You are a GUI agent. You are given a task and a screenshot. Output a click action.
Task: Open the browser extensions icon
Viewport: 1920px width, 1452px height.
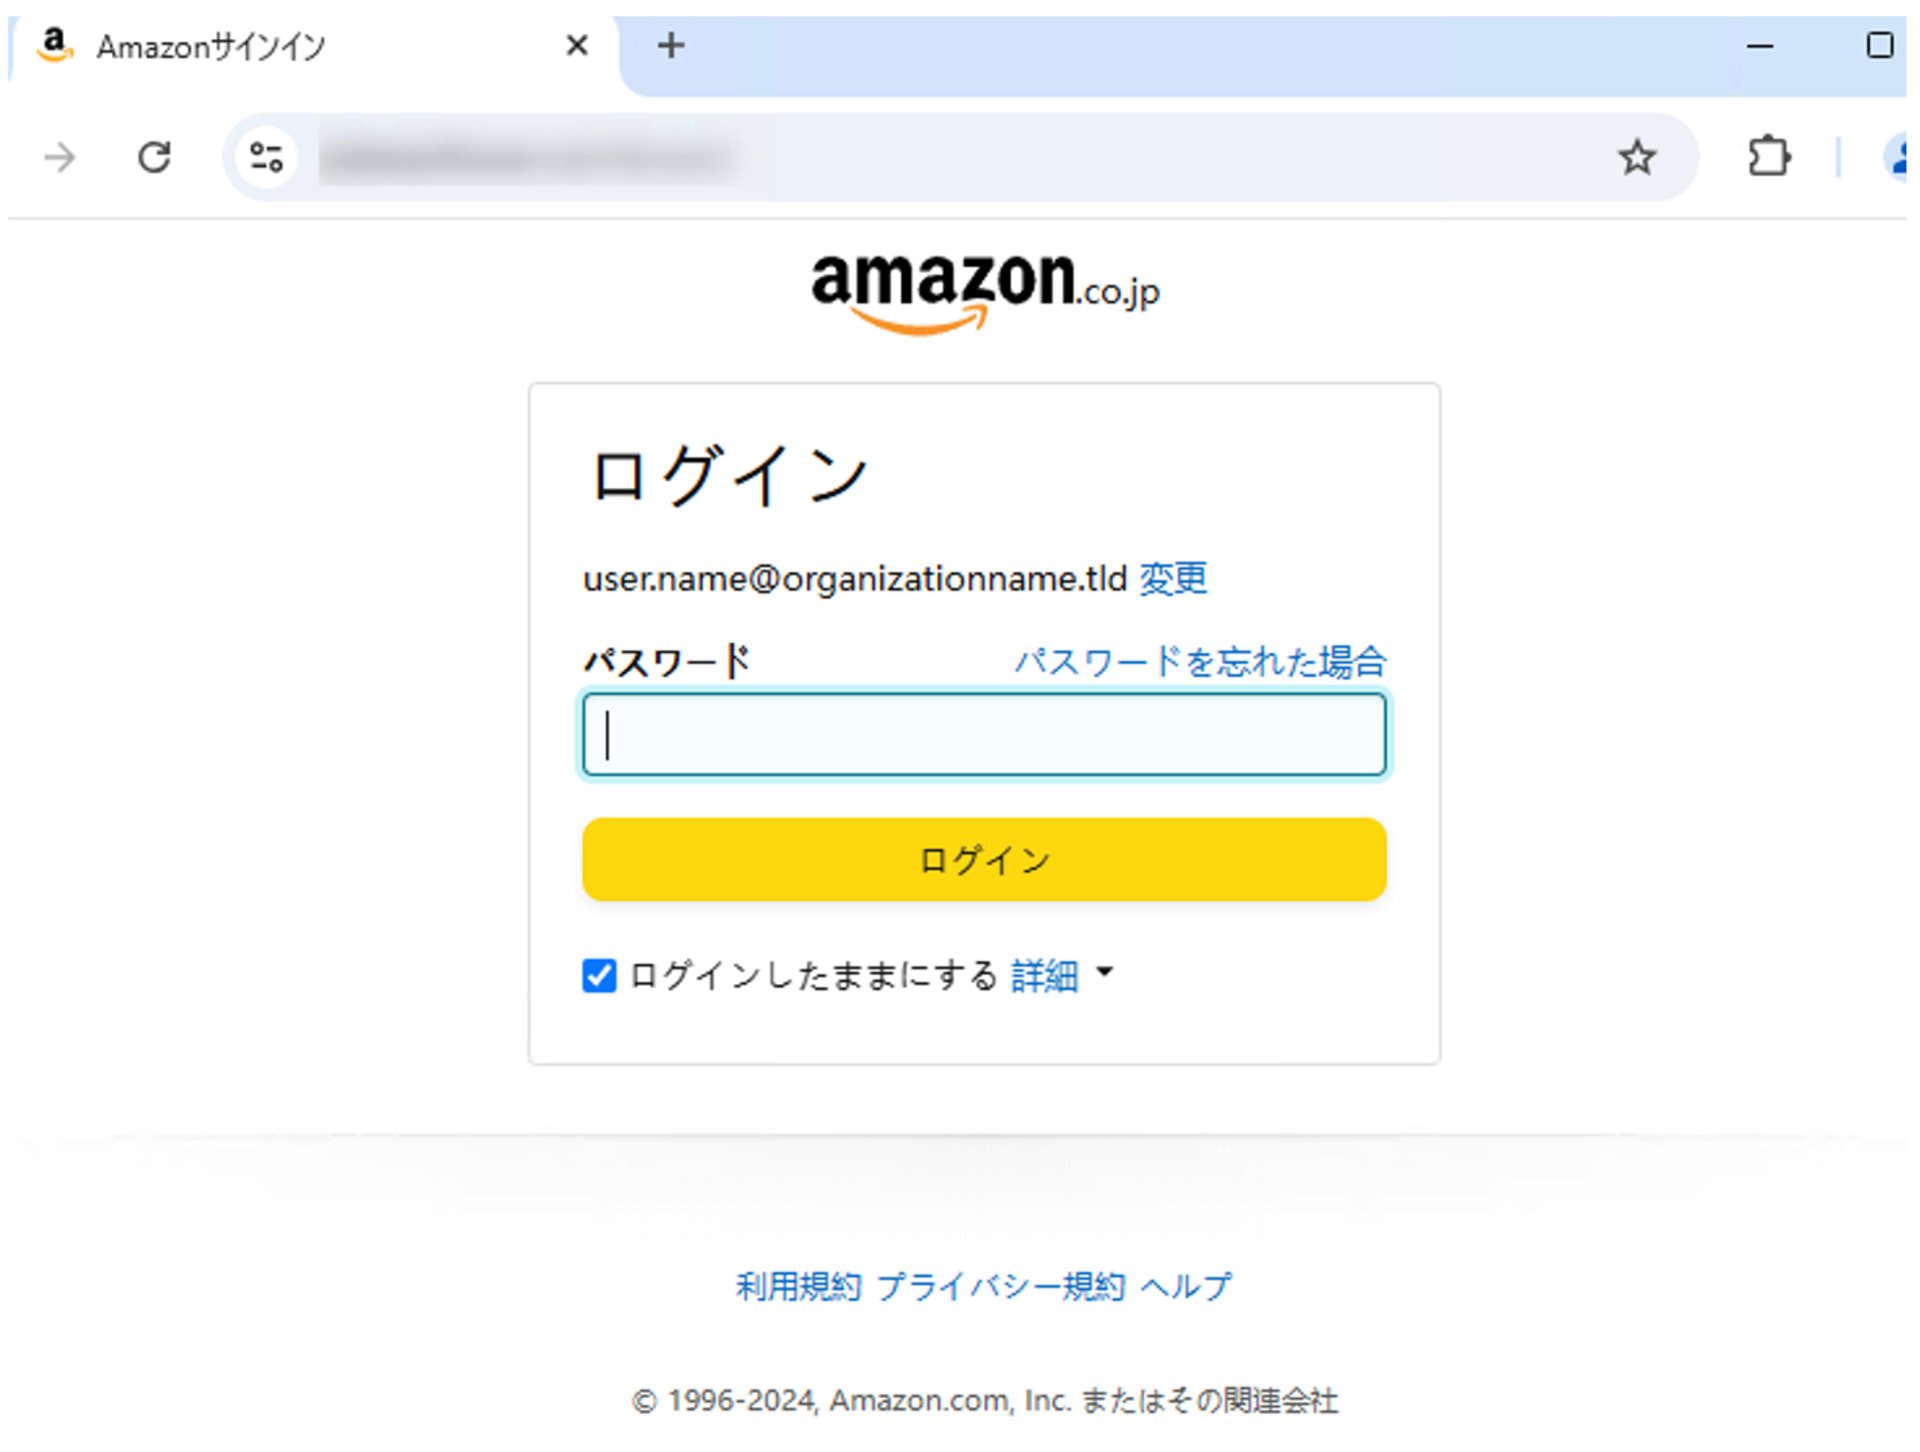click(x=1768, y=157)
